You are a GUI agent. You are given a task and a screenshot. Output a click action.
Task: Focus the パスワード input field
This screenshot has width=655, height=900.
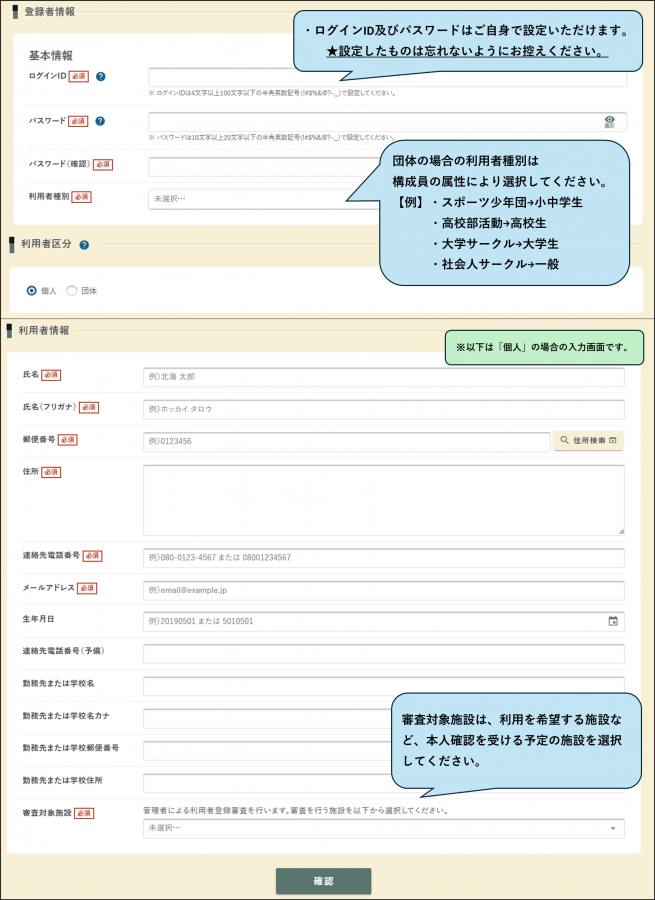tap(387, 122)
